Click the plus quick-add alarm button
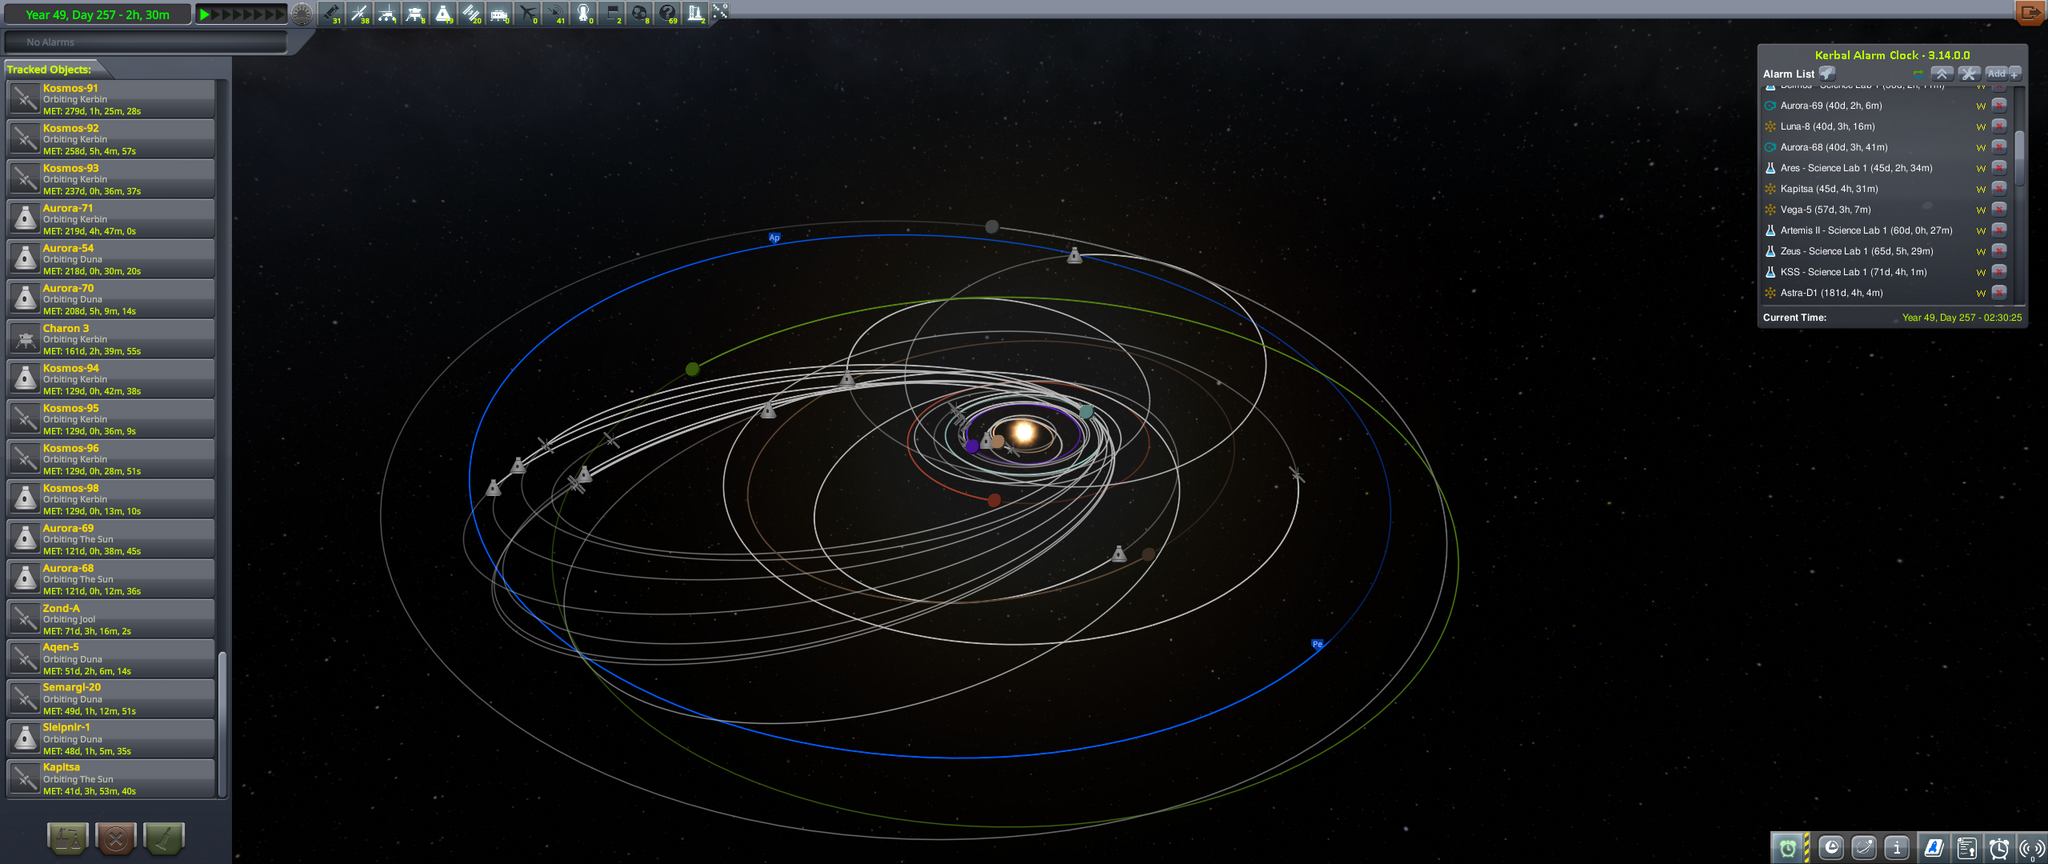 pos(2015,73)
